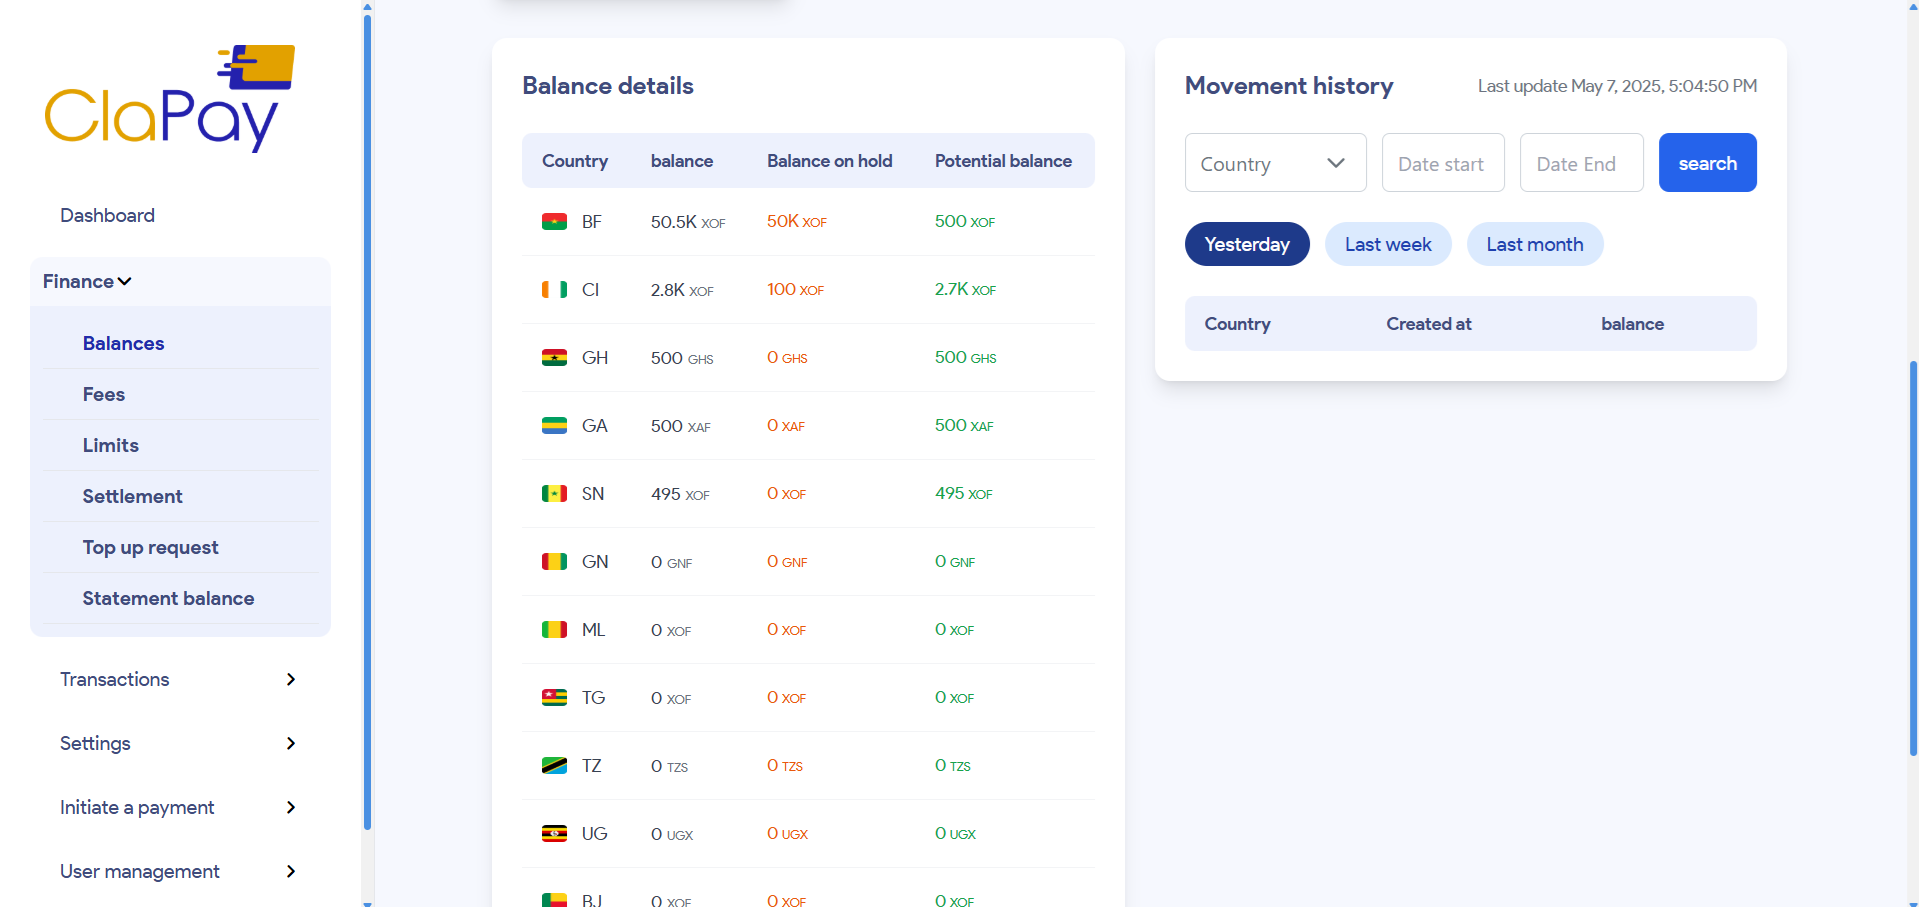Navigate to Statement balance in the sidebar
Viewport: 1919px width, 913px height.
tap(168, 598)
